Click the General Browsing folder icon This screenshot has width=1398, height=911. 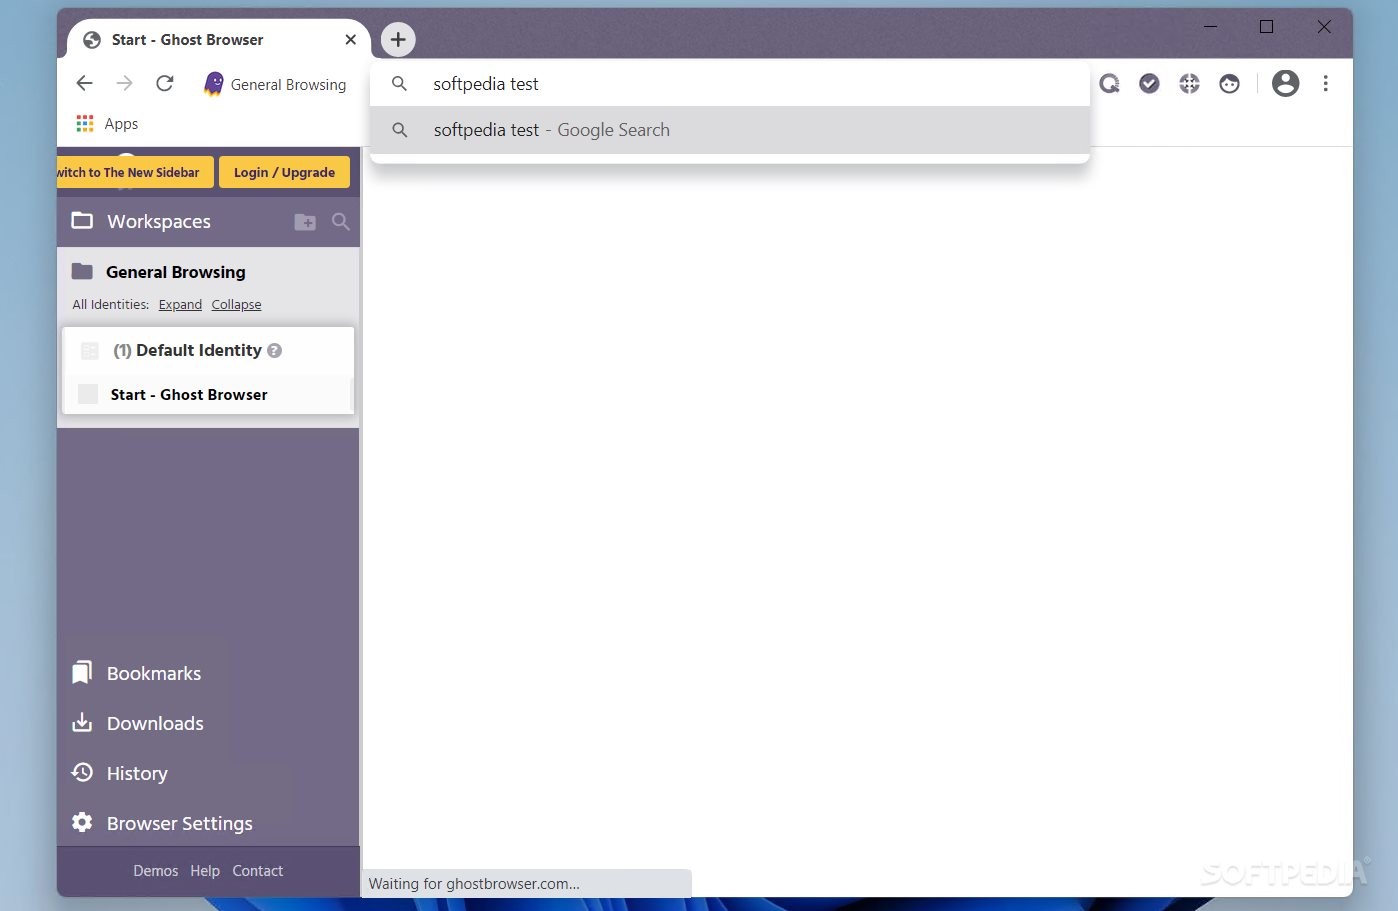(x=82, y=271)
